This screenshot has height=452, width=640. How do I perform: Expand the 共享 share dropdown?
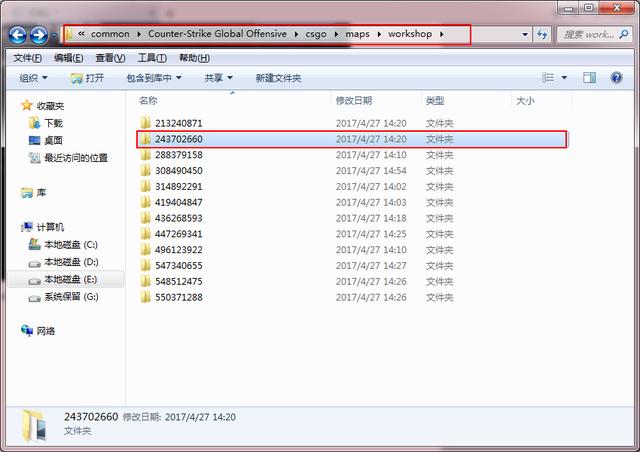[x=218, y=78]
